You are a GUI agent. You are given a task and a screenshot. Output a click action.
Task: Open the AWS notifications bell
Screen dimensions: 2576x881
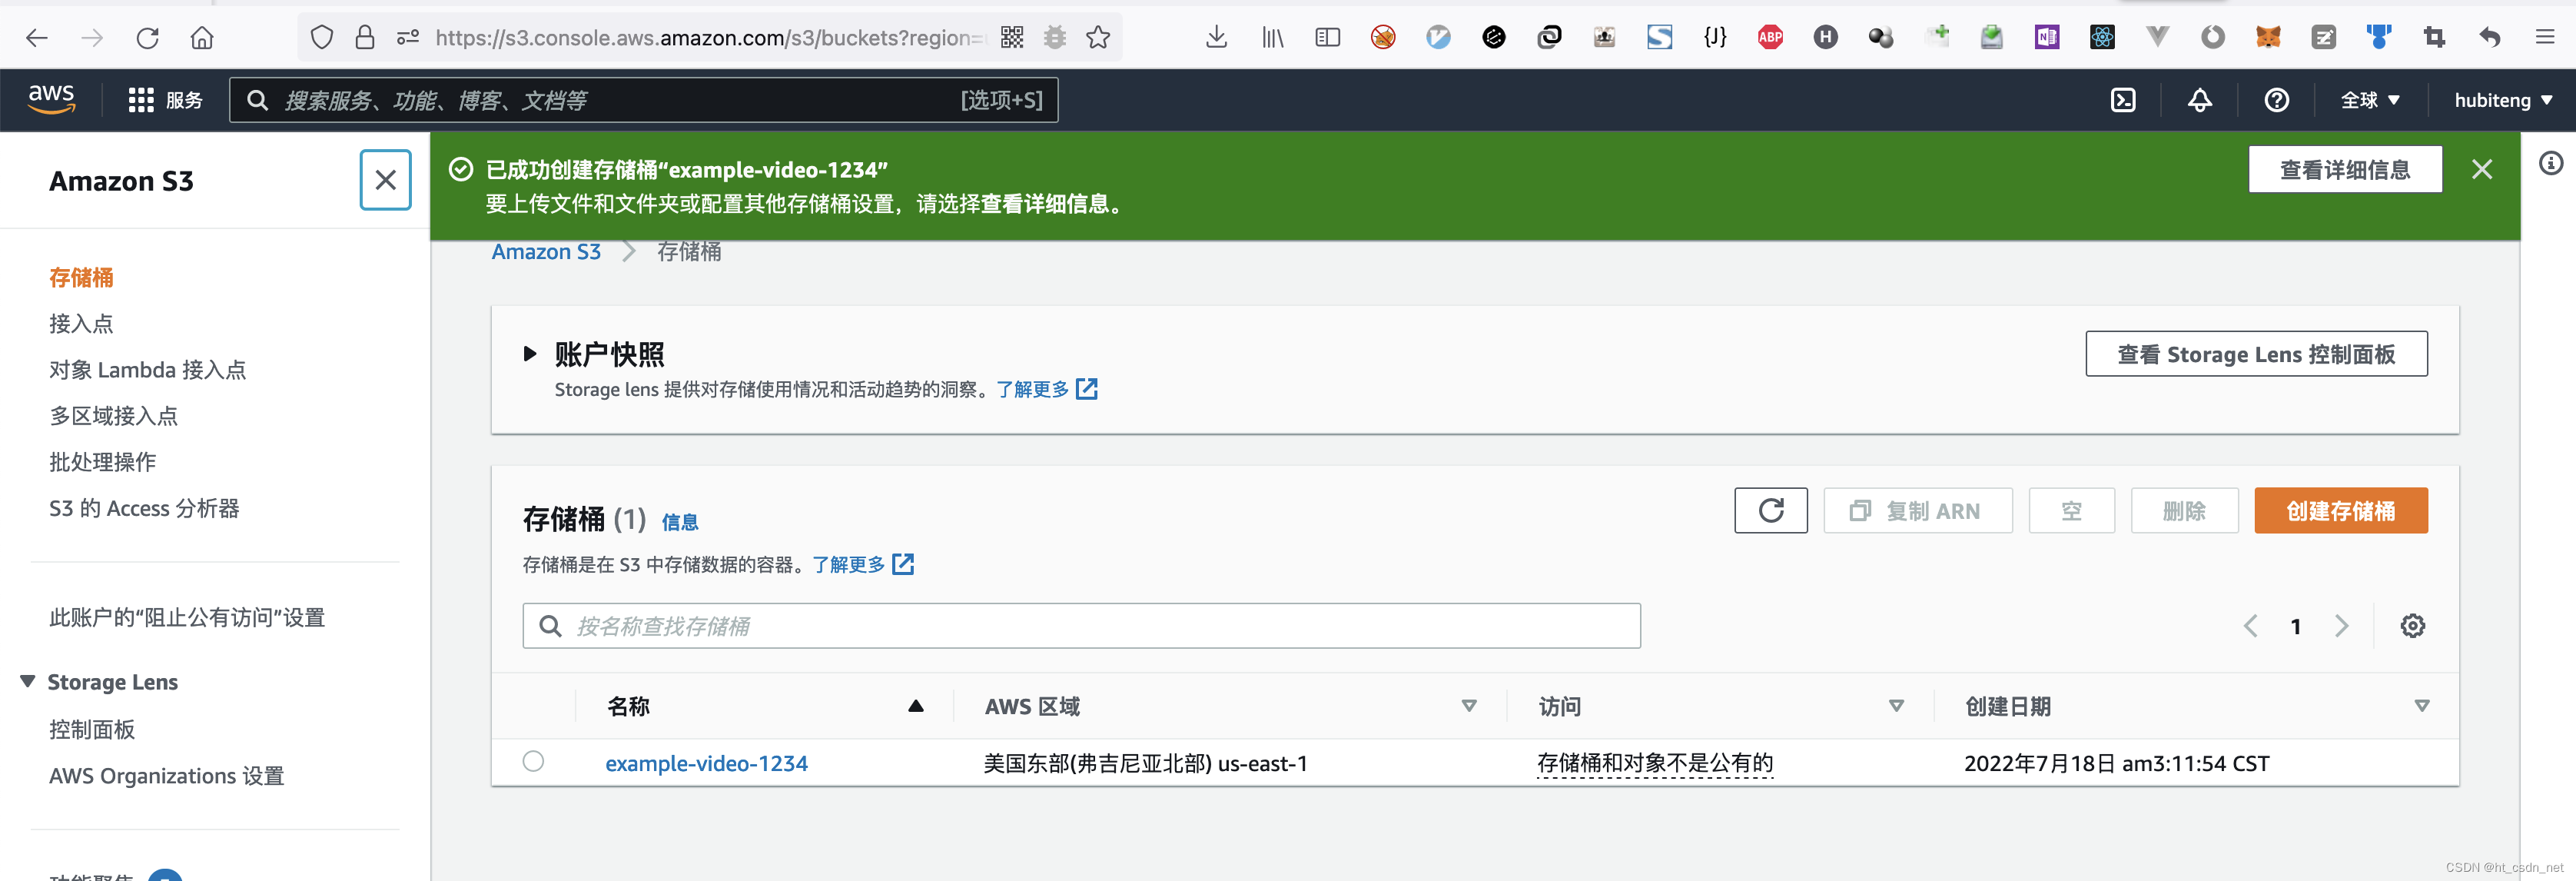click(x=2200, y=100)
